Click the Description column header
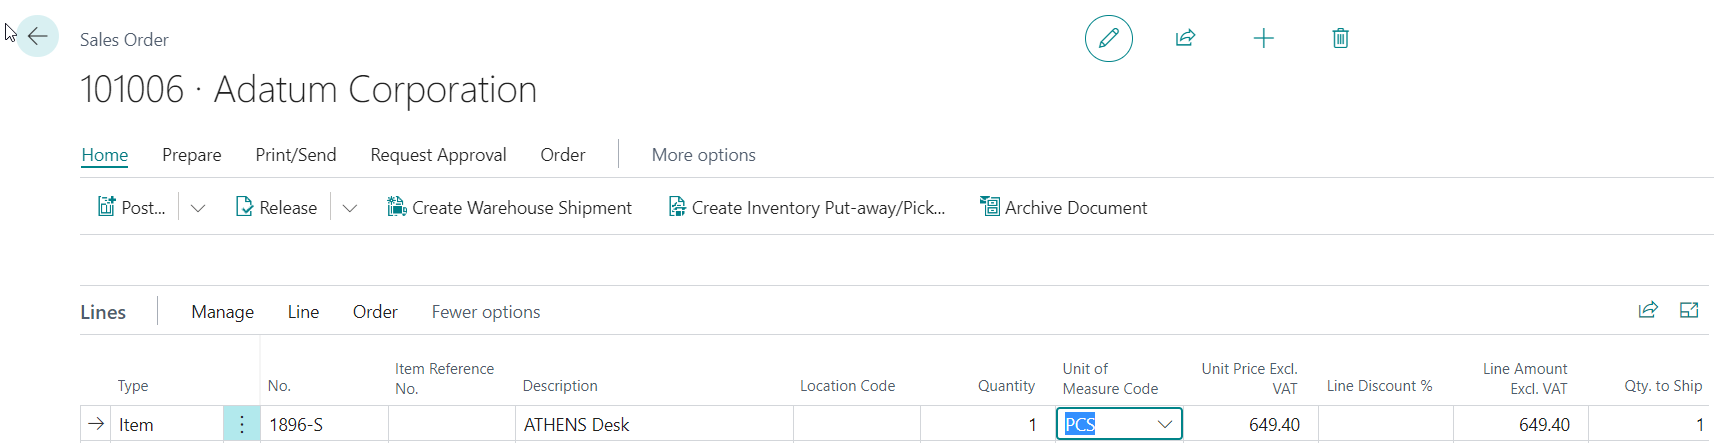1714x443 pixels. (x=560, y=386)
